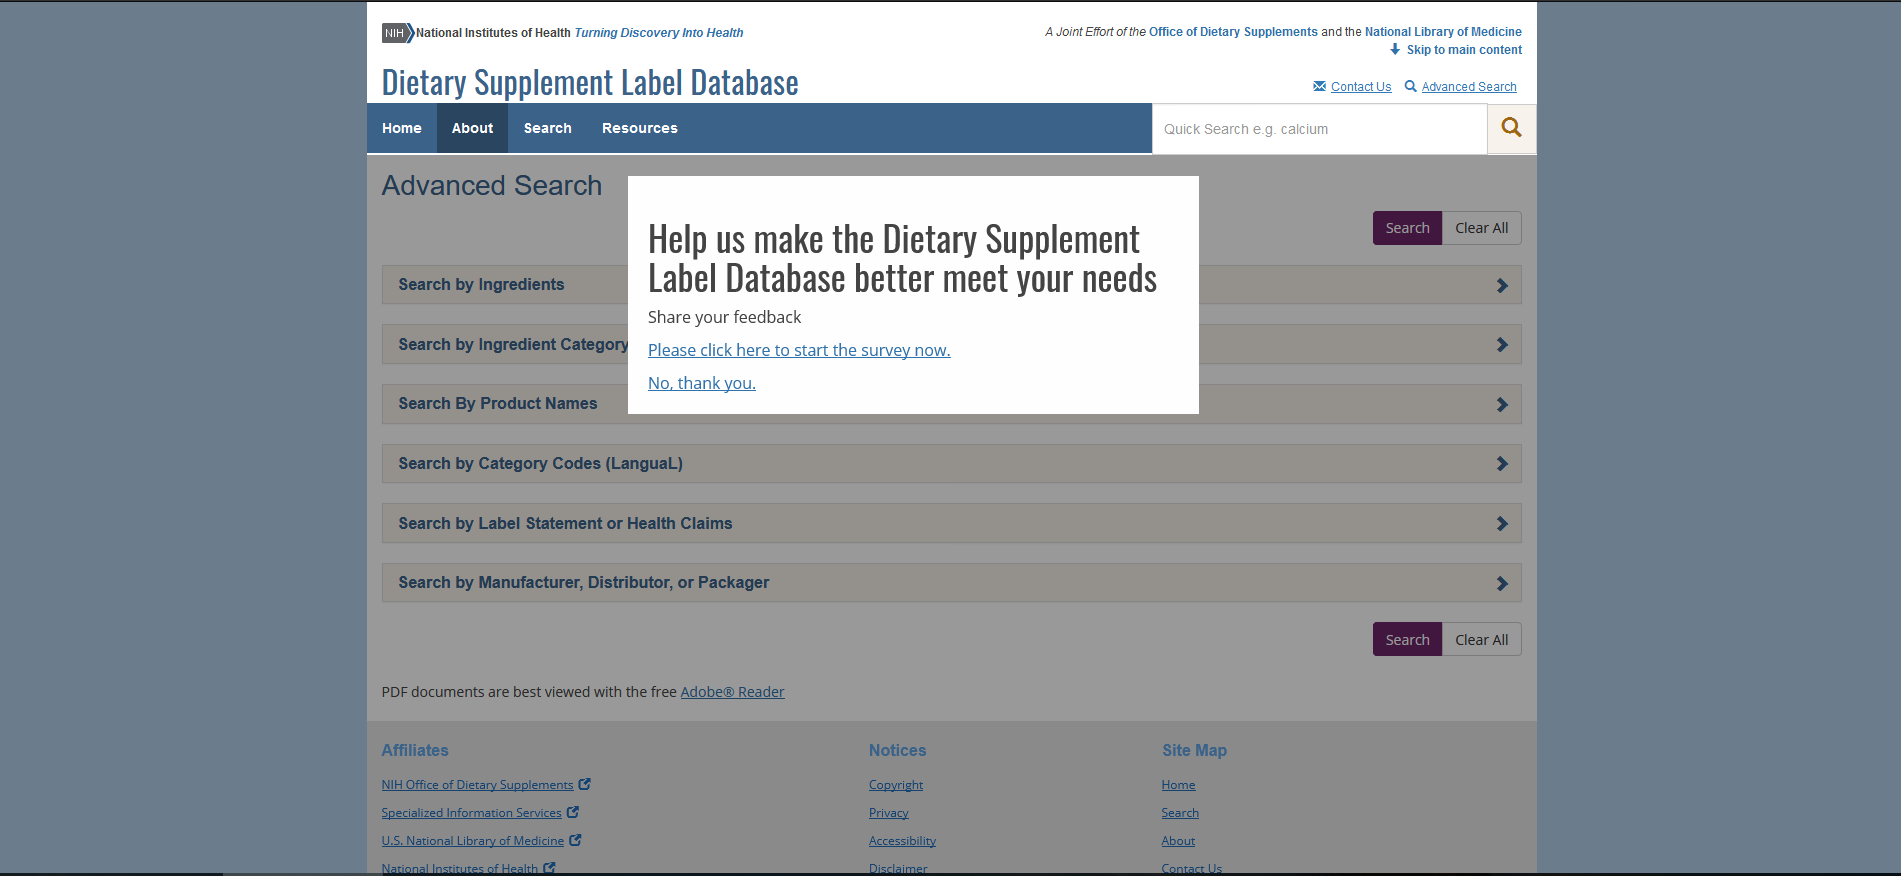
Task: Click the link to start the survey
Action: tap(798, 350)
